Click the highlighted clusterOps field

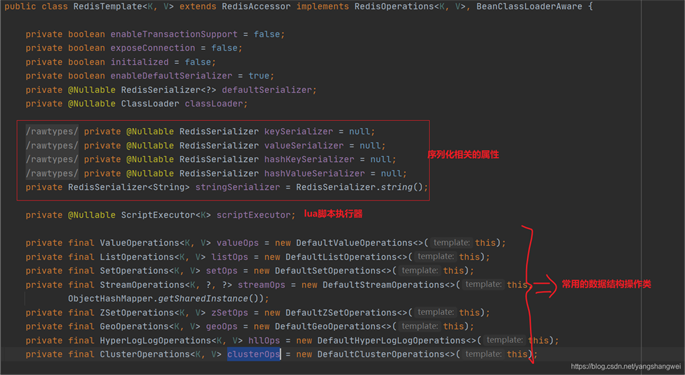pyautogui.click(x=253, y=354)
